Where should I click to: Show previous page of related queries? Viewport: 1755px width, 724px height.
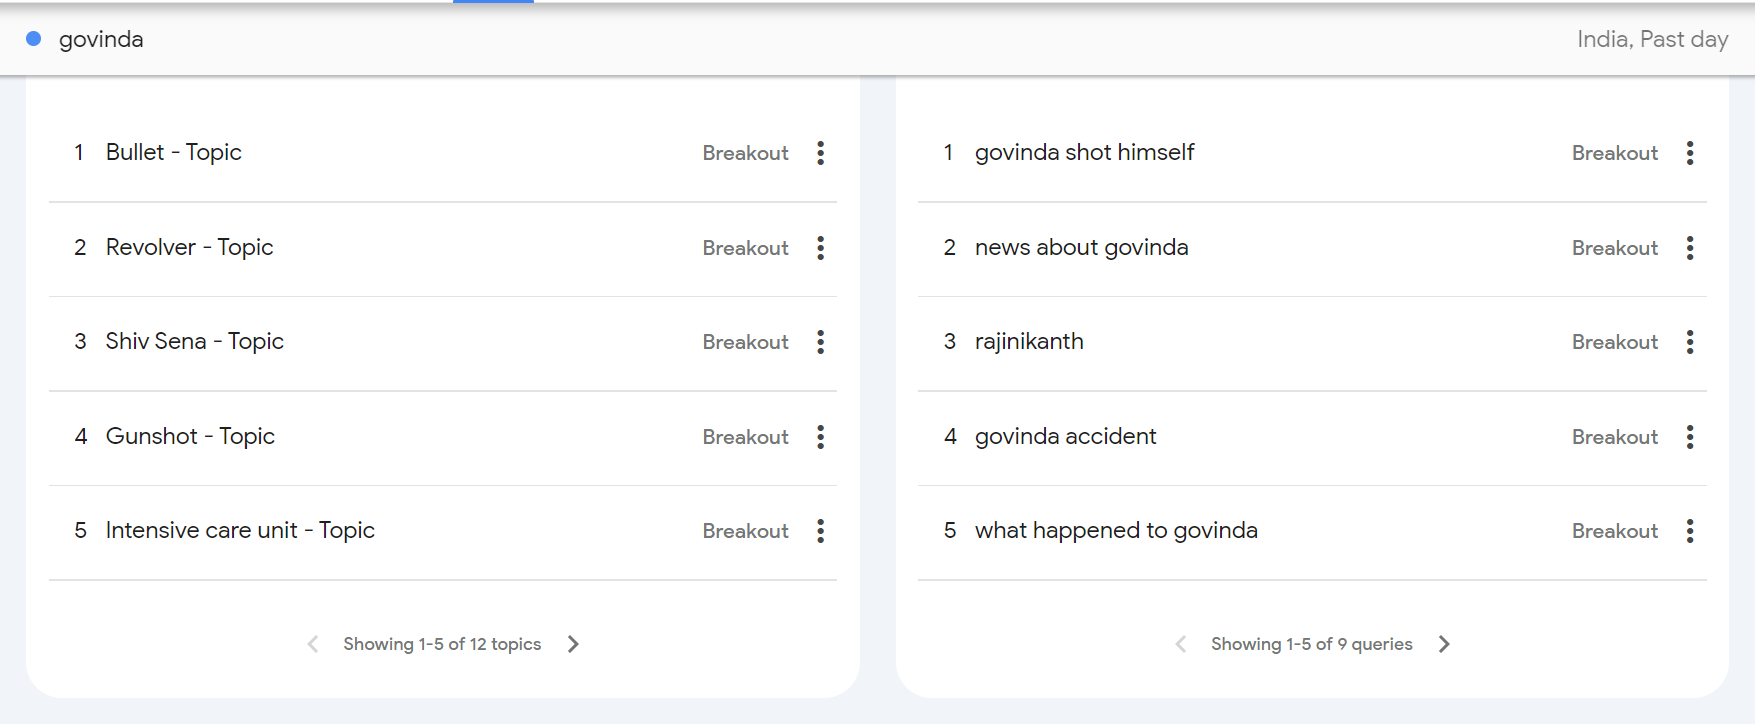[x=1181, y=644]
